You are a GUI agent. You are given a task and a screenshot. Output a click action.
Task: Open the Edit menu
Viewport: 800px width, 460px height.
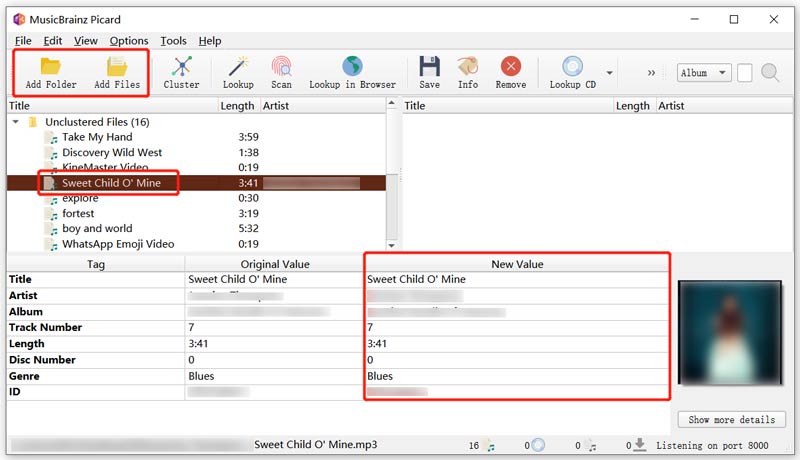pos(53,41)
